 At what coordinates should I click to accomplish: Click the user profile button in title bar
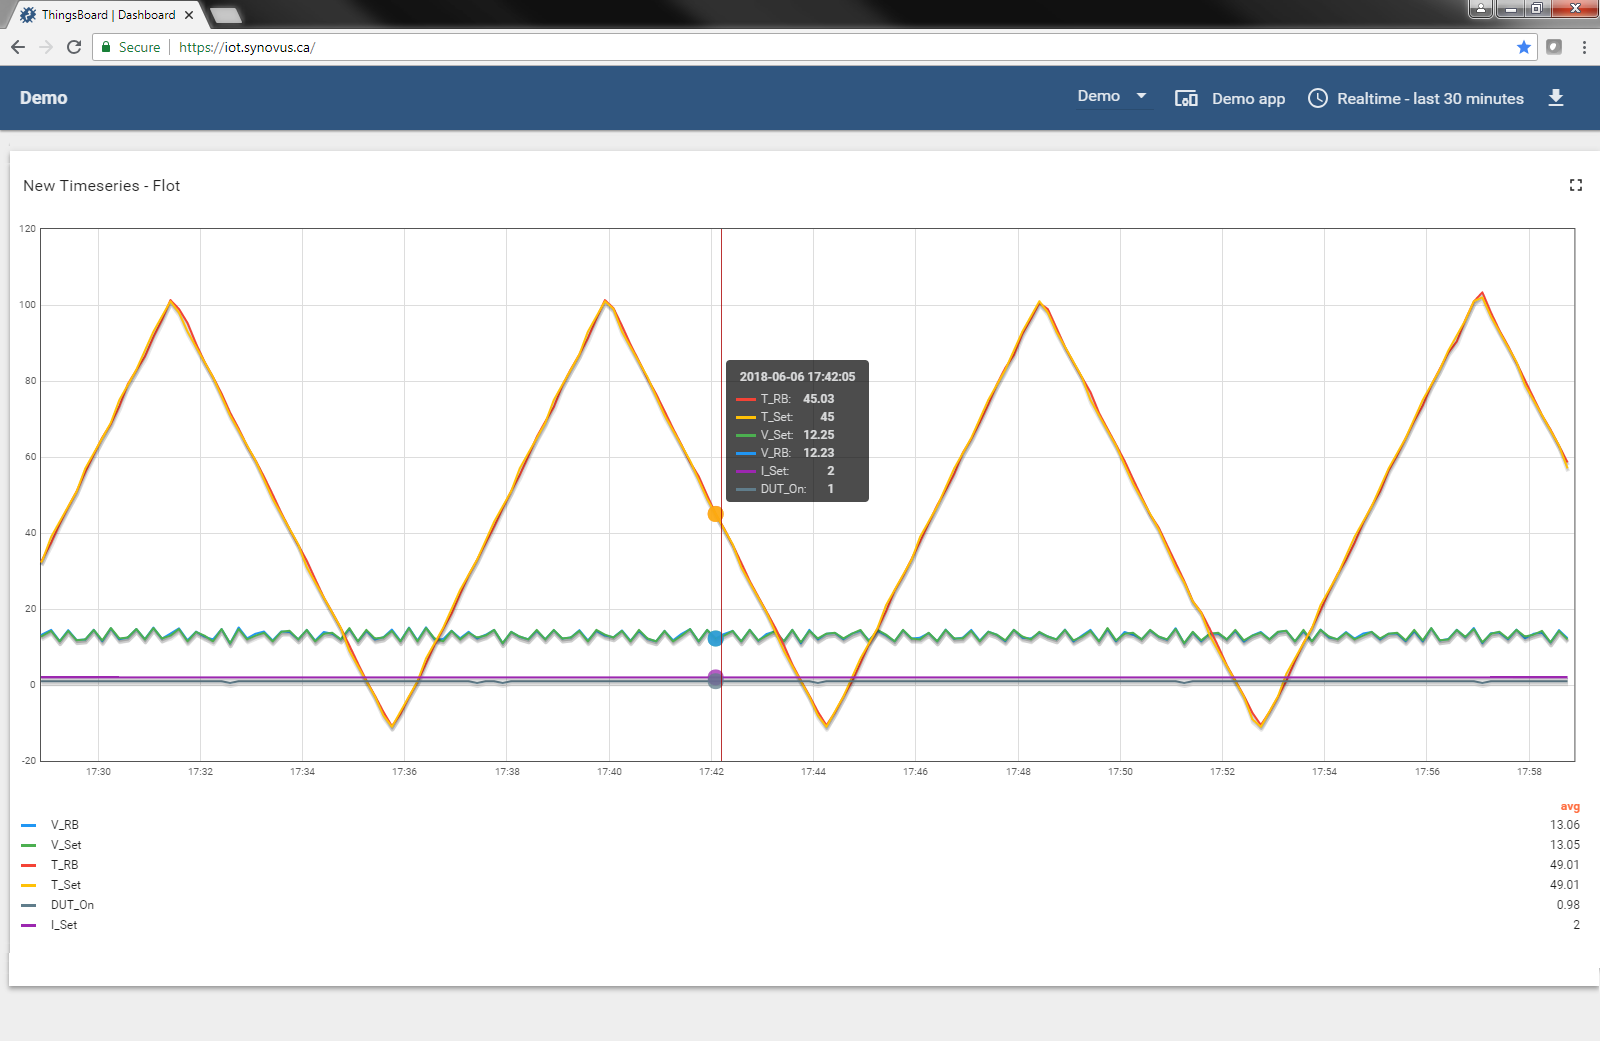click(x=1481, y=9)
